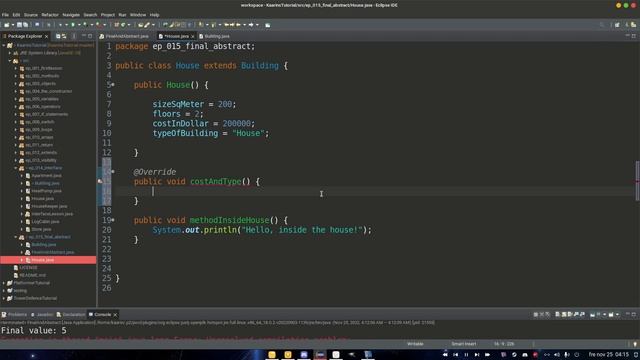Expand the ep_001 package node
The image size is (640, 360).
pos(16,68)
